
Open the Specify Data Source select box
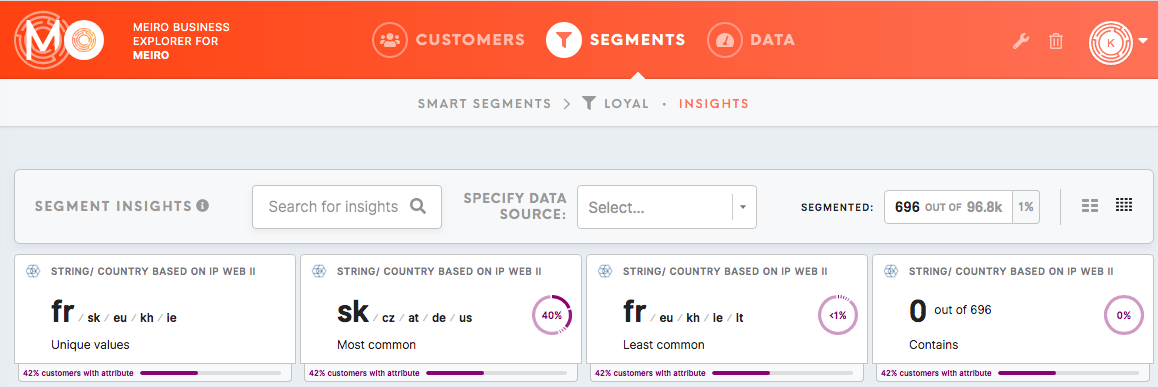tap(667, 207)
